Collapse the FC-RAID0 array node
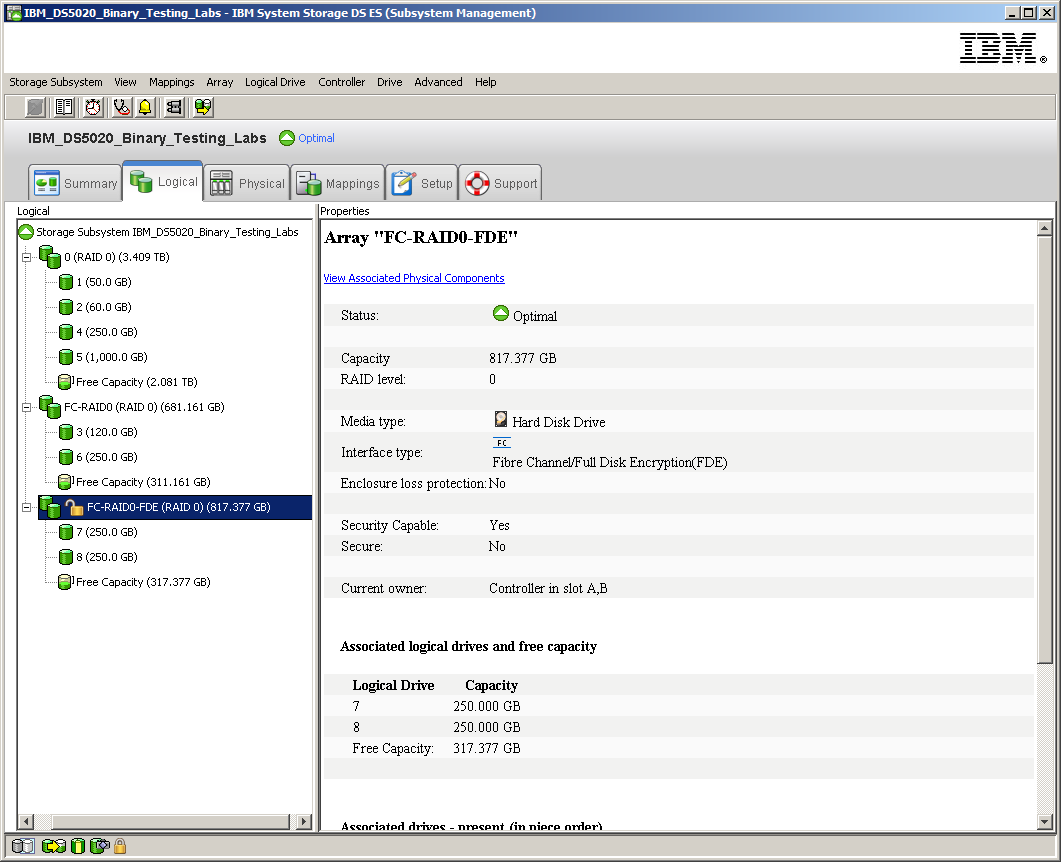Image resolution: width=1061 pixels, height=862 pixels. [26, 407]
